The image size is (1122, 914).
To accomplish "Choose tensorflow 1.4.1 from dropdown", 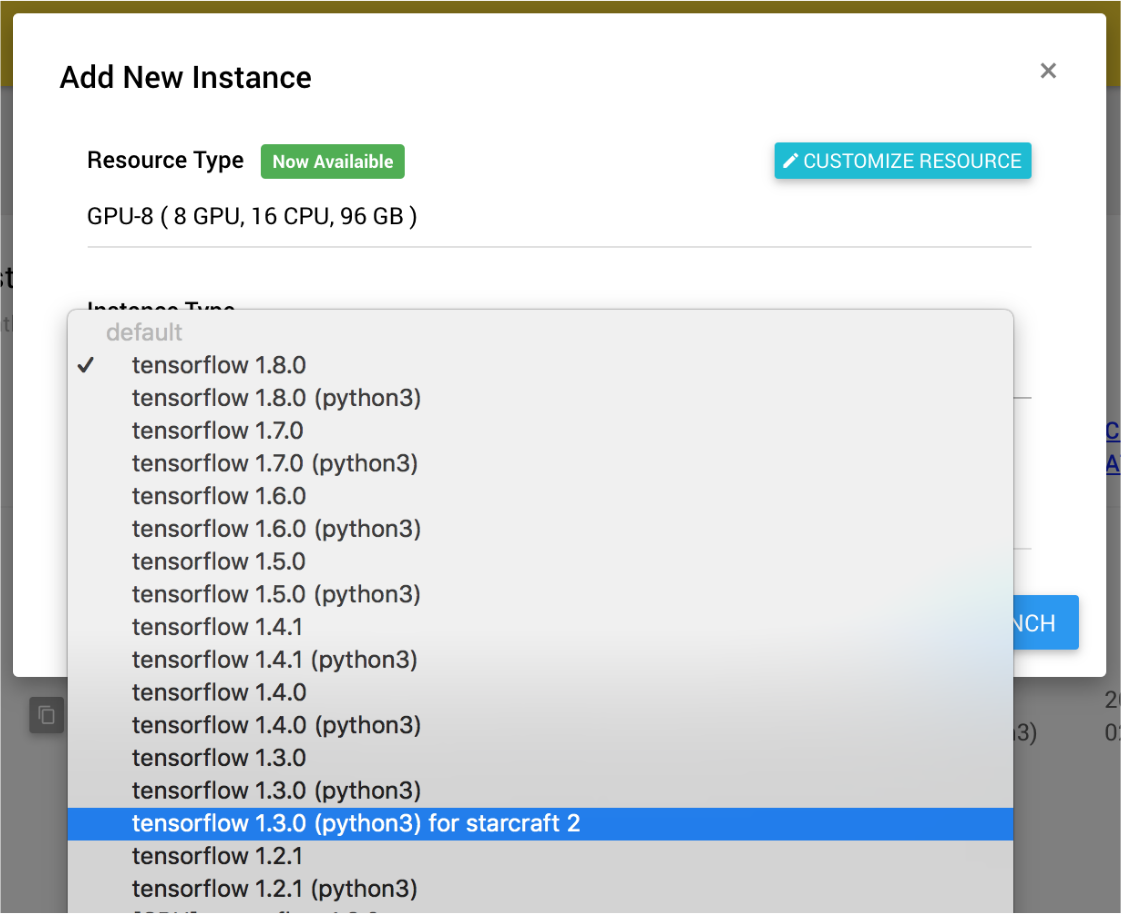I will [540, 627].
